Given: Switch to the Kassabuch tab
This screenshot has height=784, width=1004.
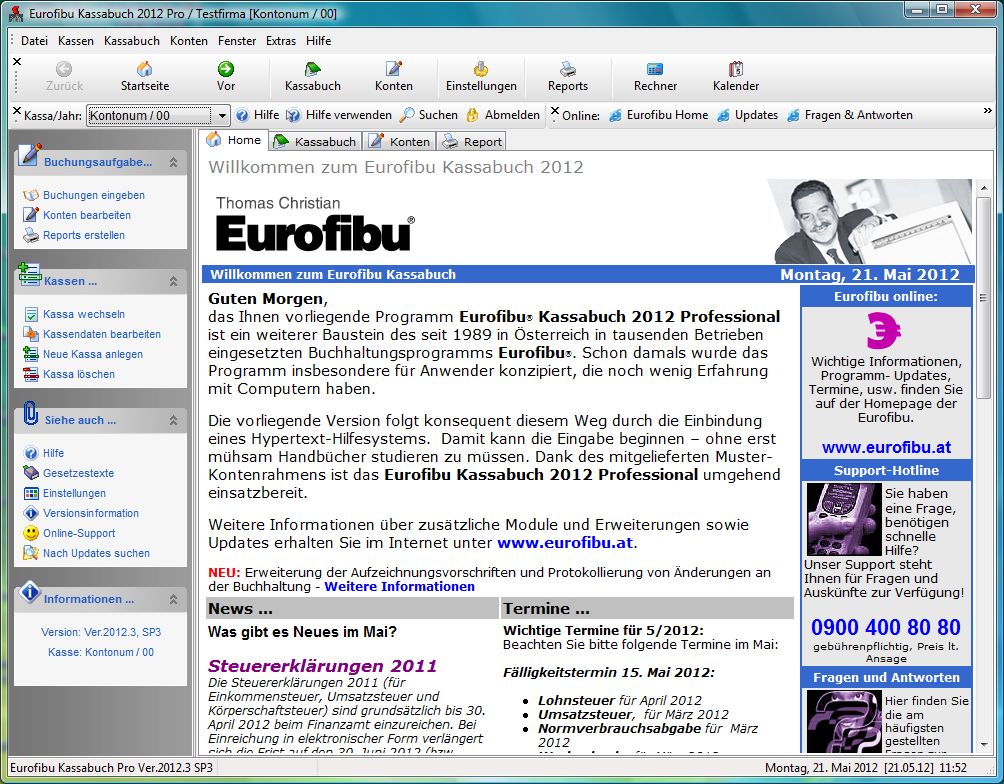Looking at the screenshot, I should 315,142.
